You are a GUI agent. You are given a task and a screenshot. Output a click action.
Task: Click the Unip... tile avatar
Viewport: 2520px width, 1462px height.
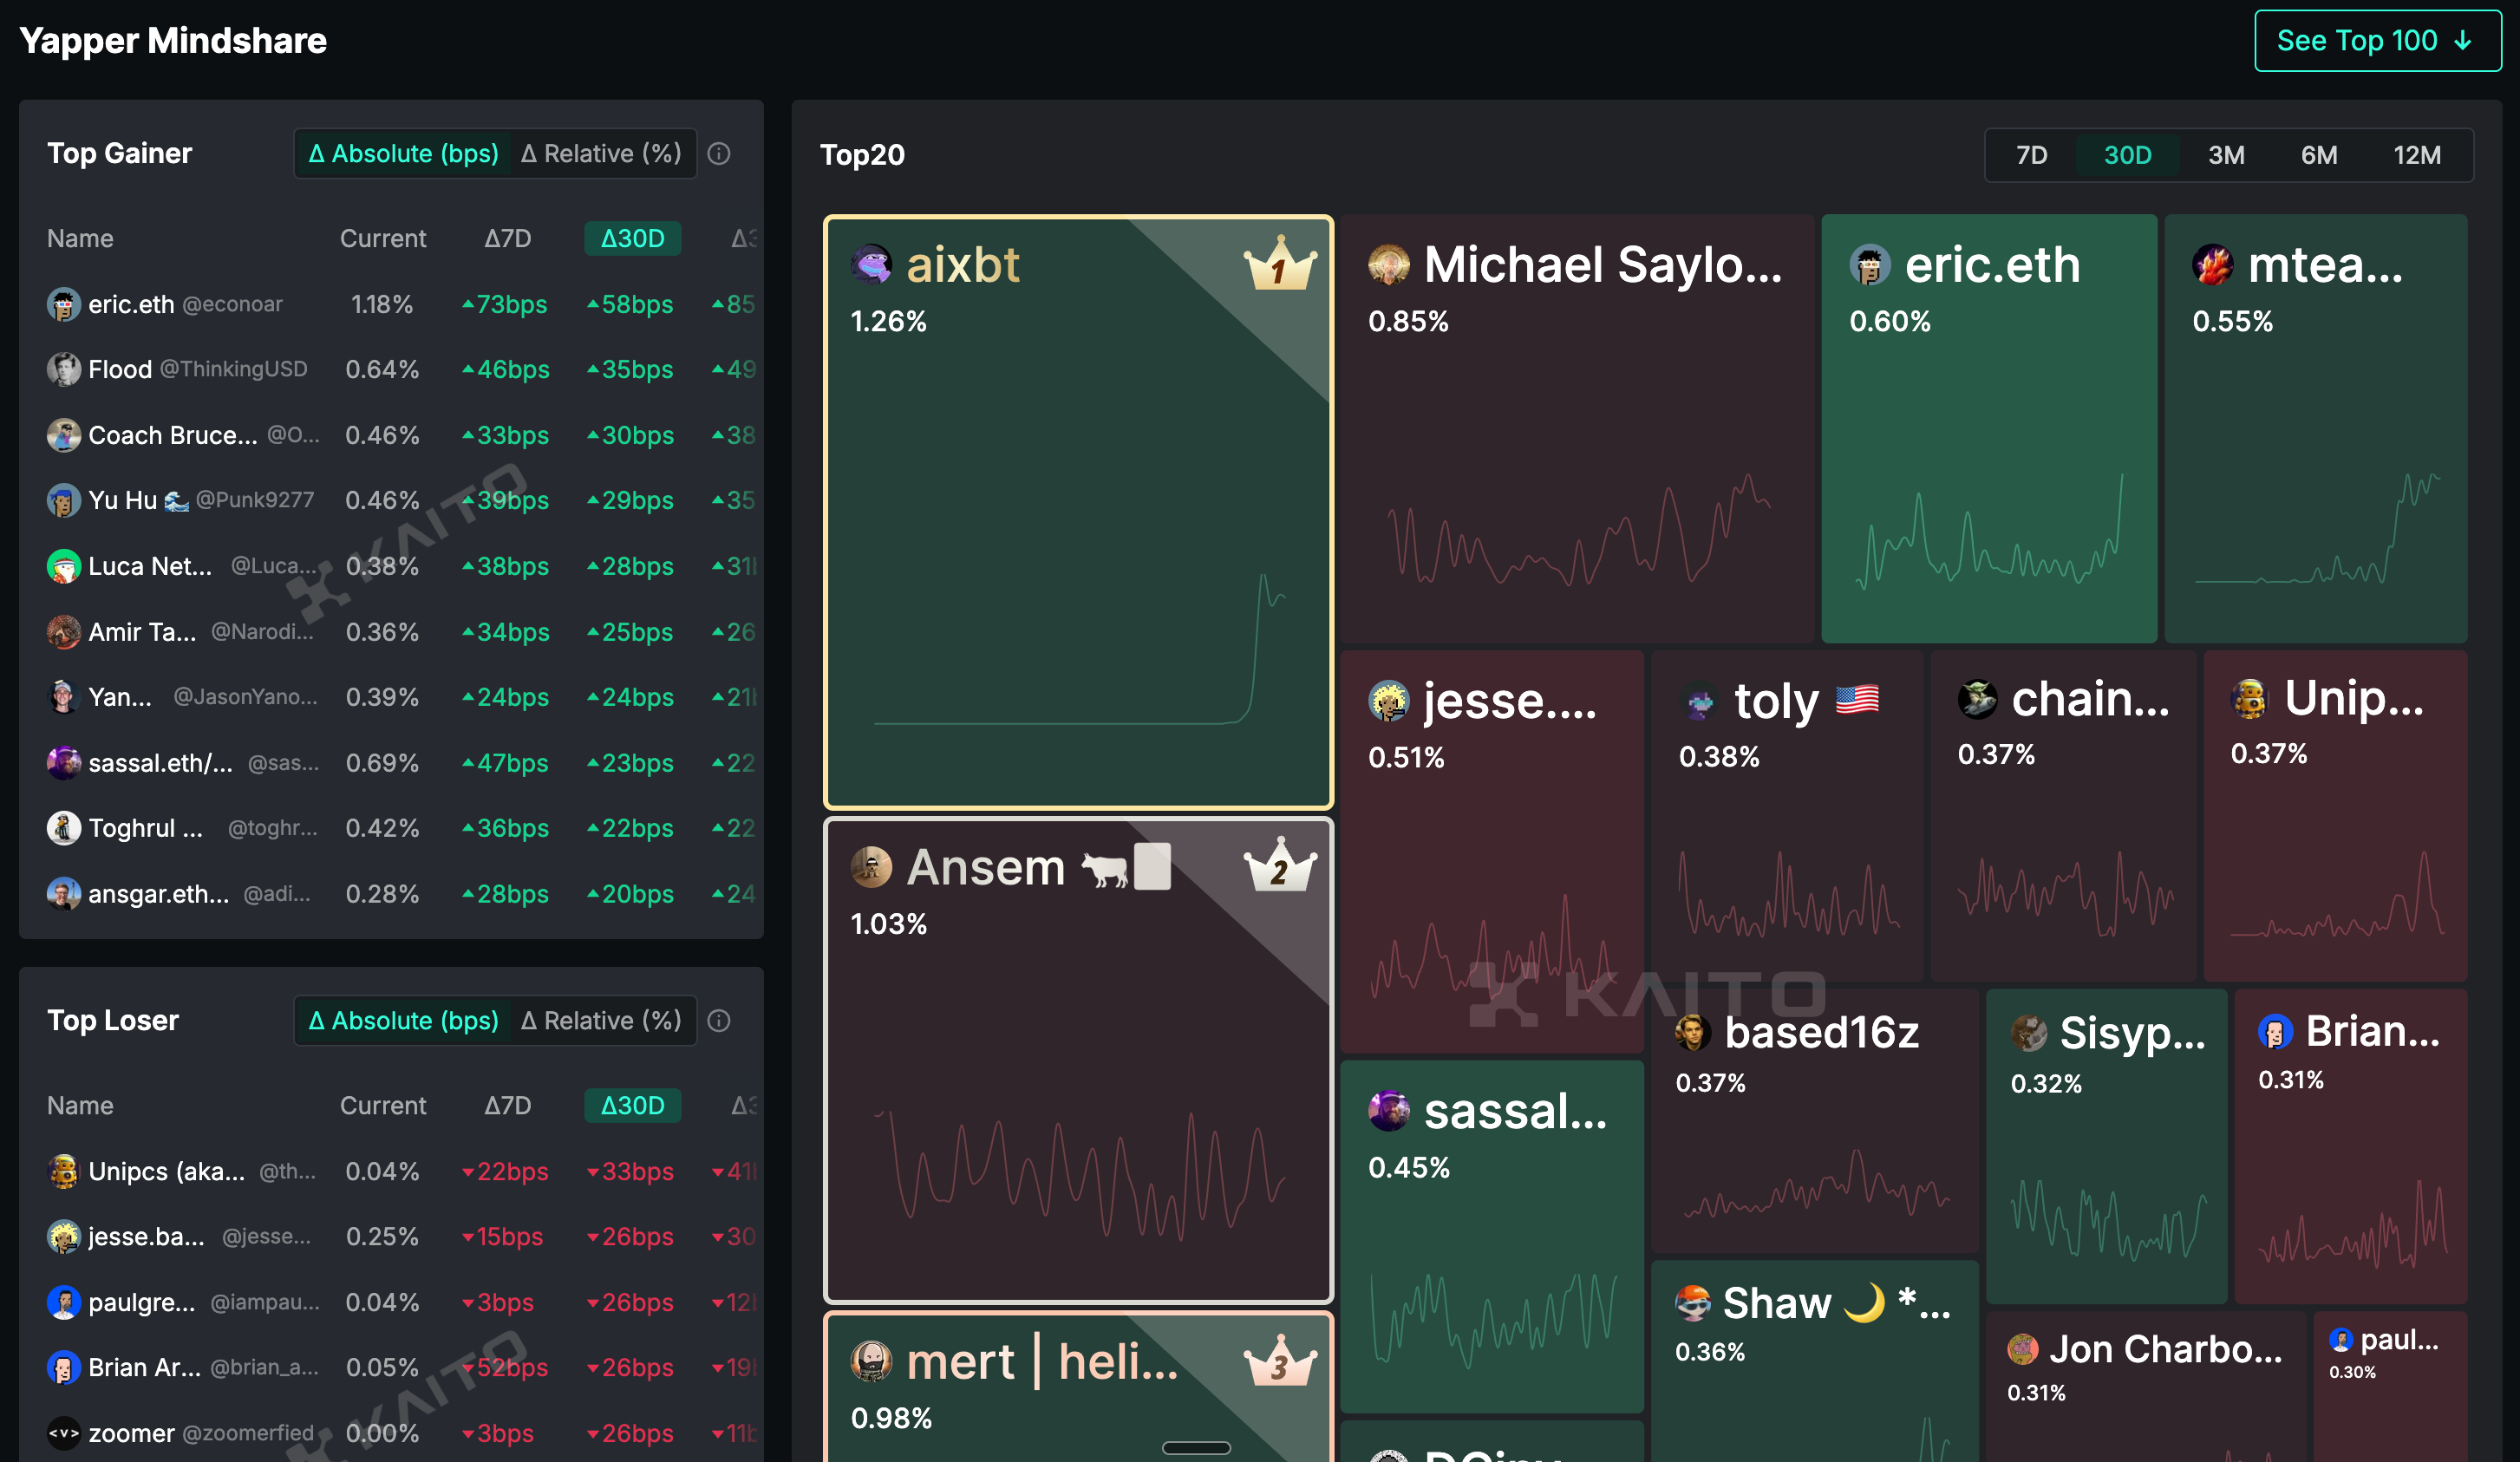[x=2251, y=698]
